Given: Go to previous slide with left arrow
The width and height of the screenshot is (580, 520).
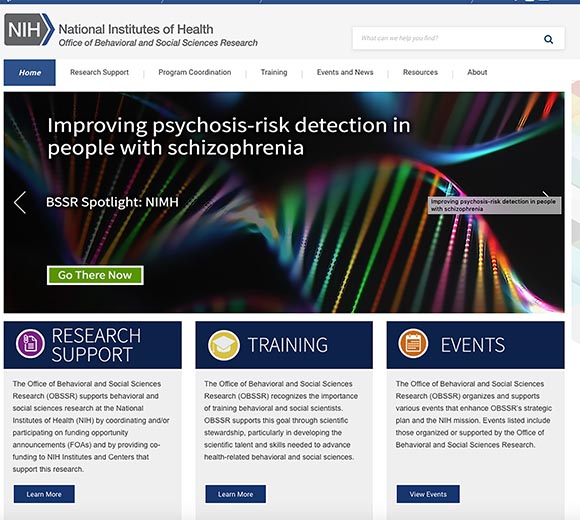Looking at the screenshot, I should pos(20,202).
